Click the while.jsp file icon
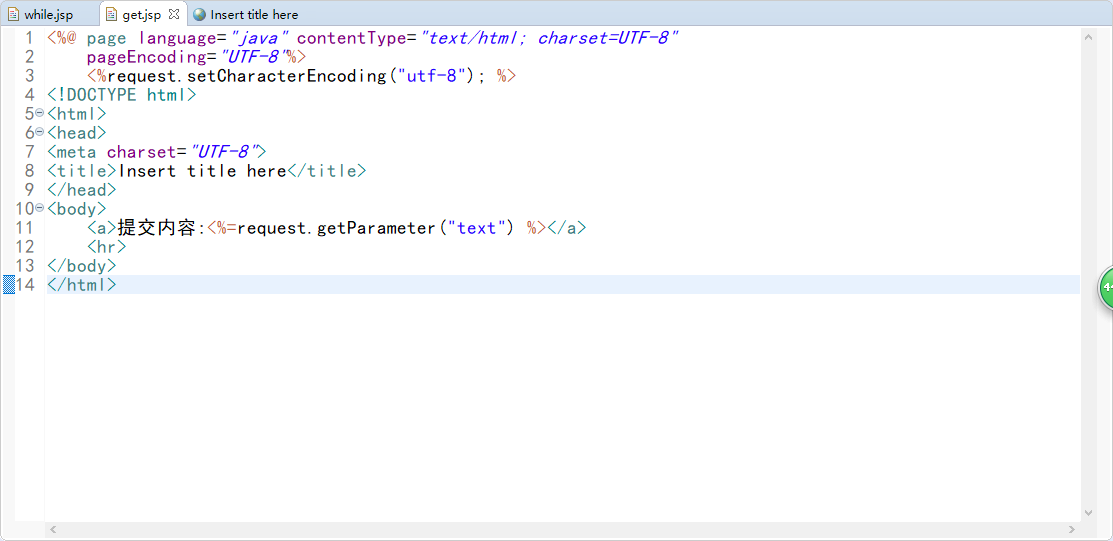Viewport: 1113px width, 541px height. [13, 14]
